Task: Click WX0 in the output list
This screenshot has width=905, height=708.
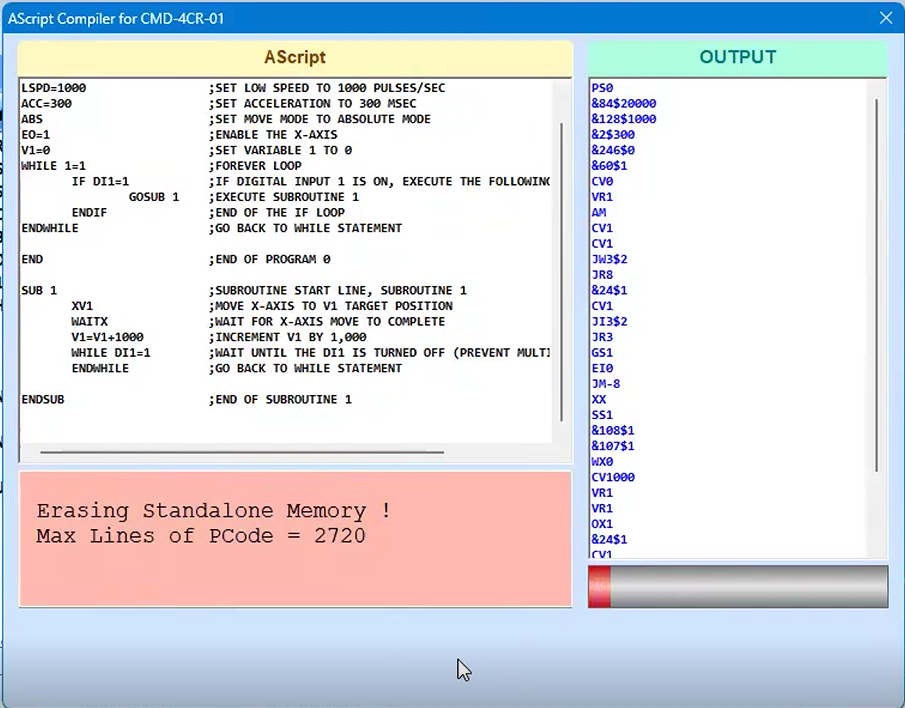Action: (x=602, y=462)
